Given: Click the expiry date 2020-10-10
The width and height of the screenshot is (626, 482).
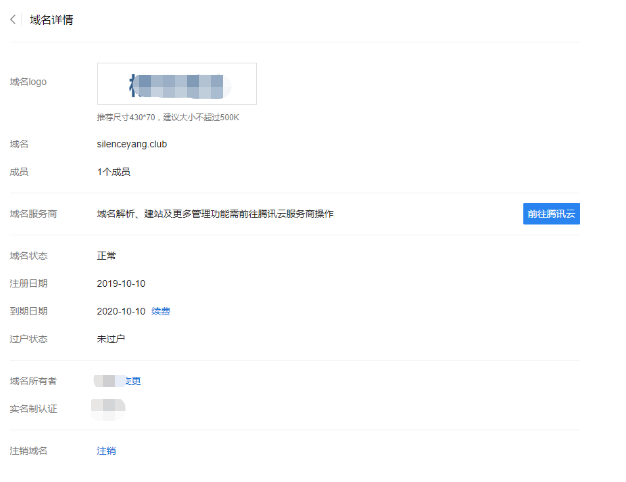Looking at the screenshot, I should (121, 311).
